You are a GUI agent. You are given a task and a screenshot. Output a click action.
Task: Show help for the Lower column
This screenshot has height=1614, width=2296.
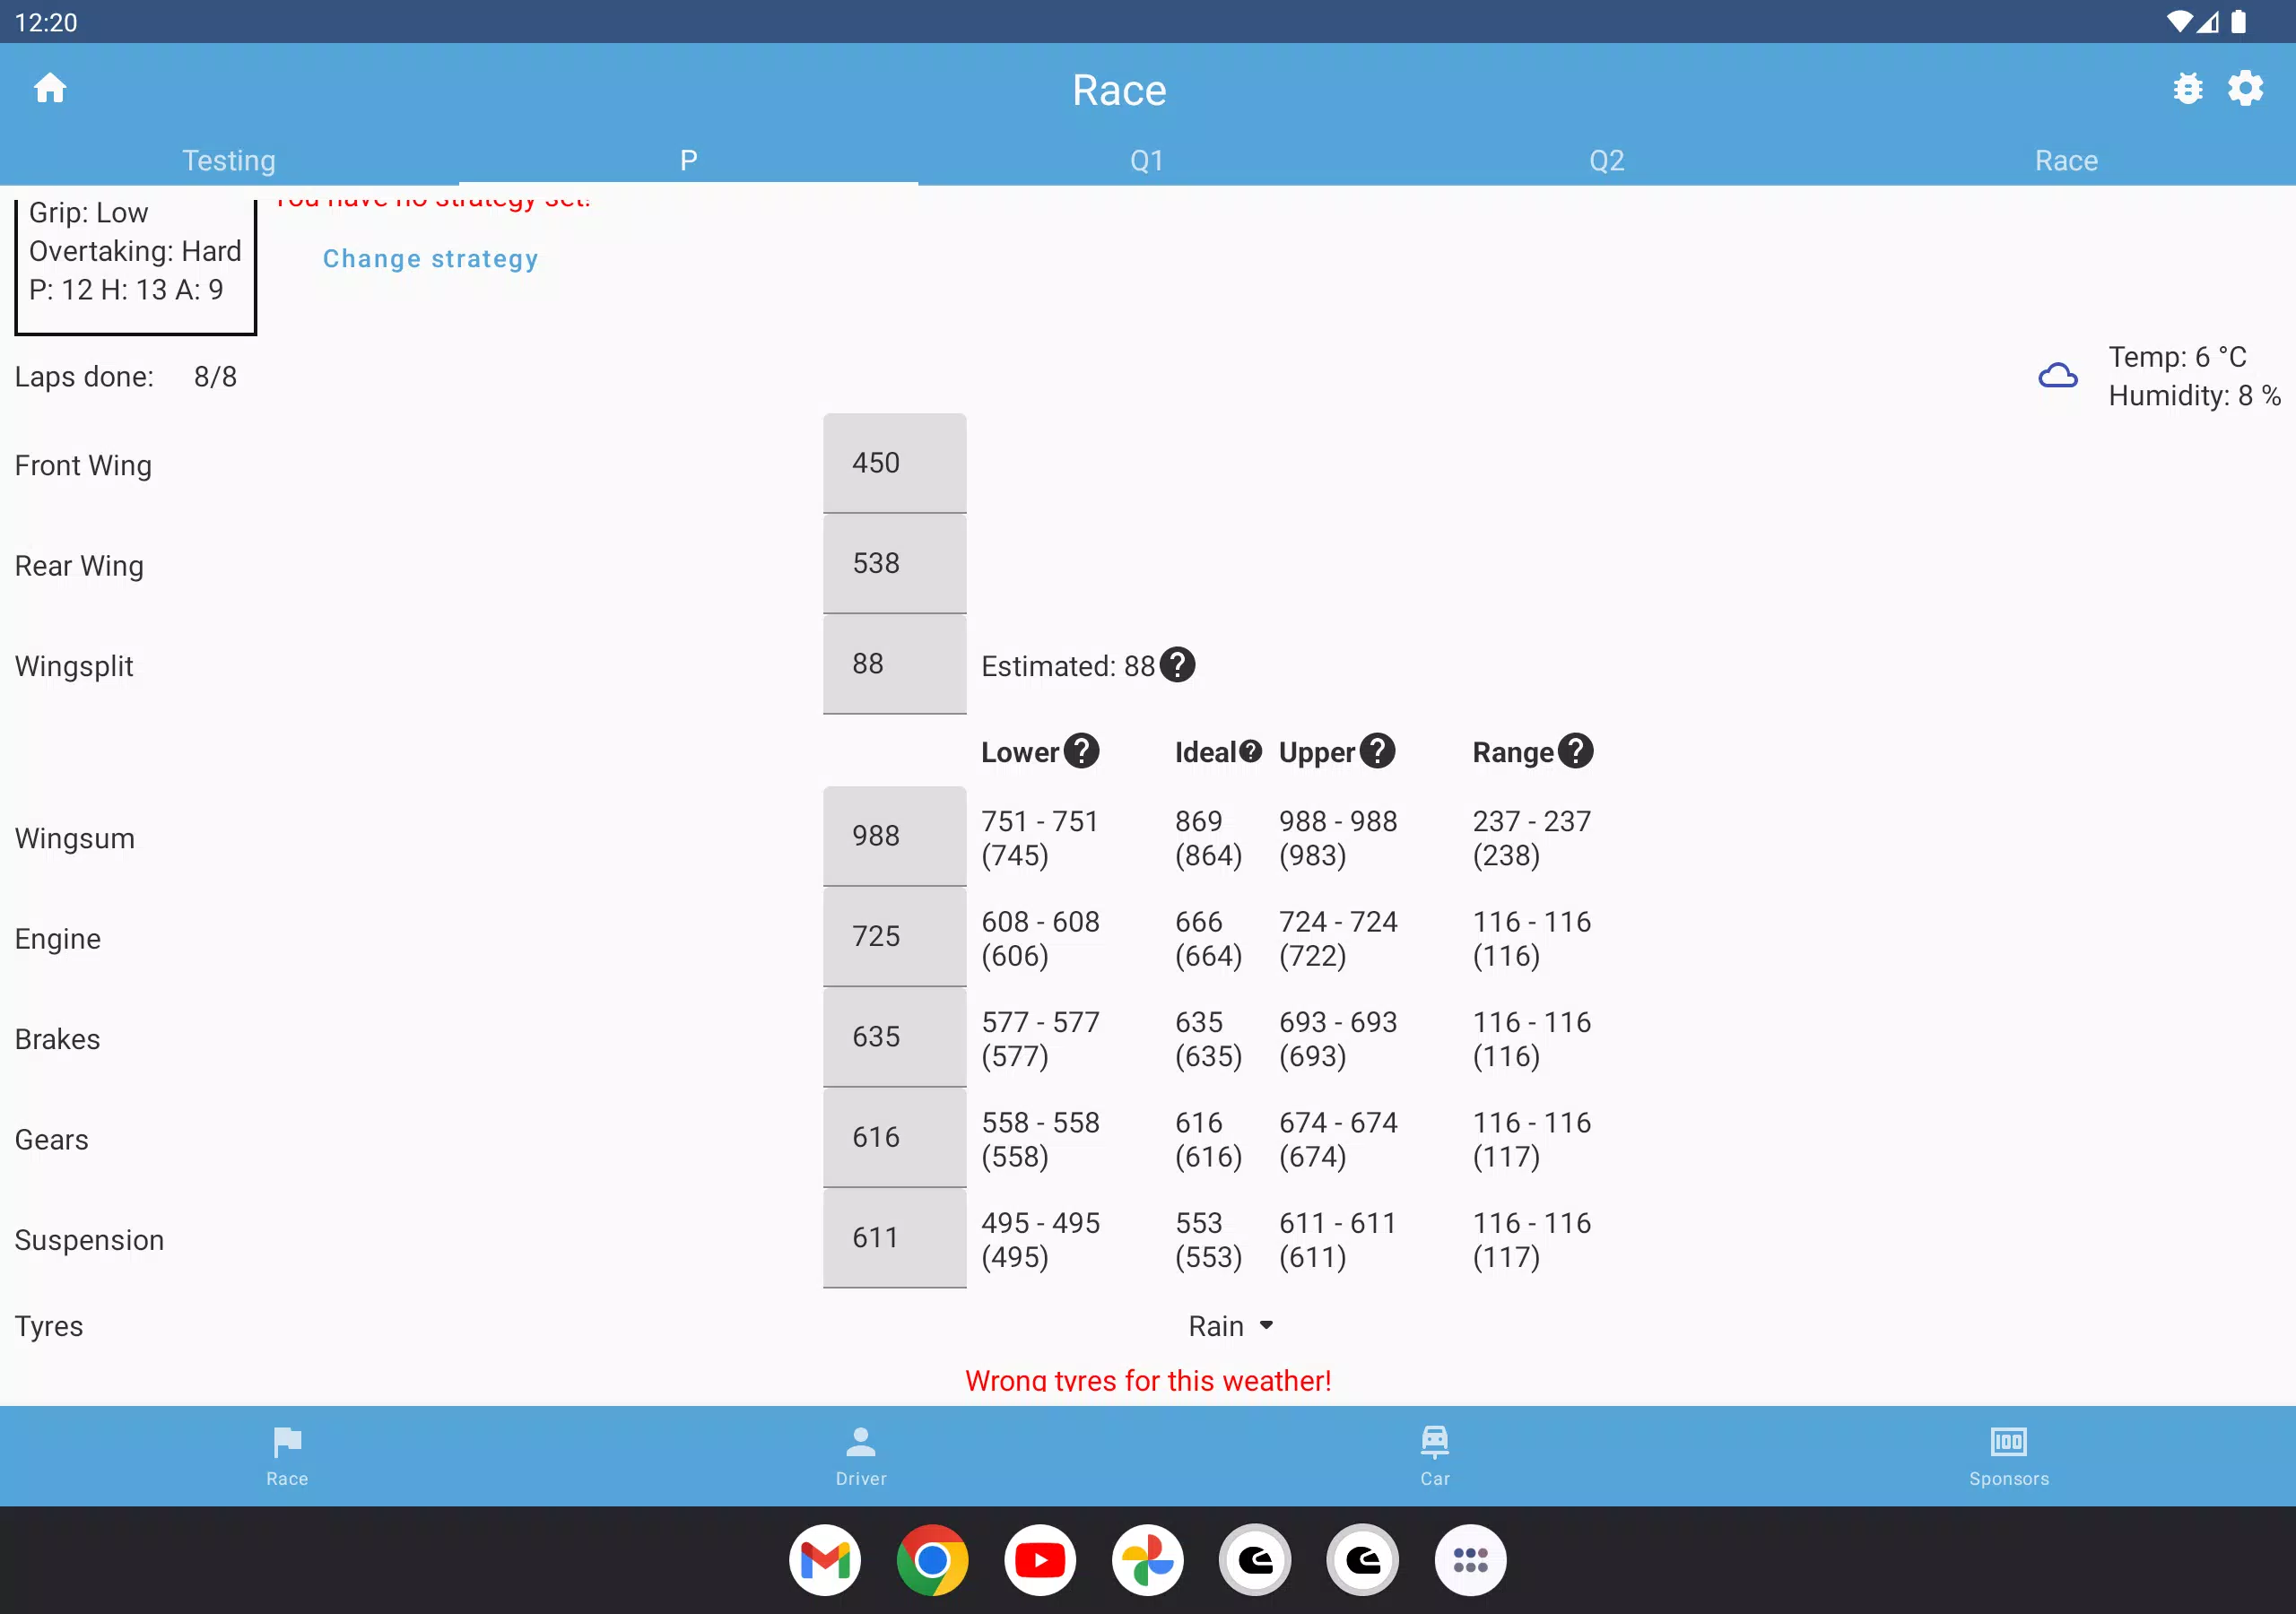pos(1081,751)
